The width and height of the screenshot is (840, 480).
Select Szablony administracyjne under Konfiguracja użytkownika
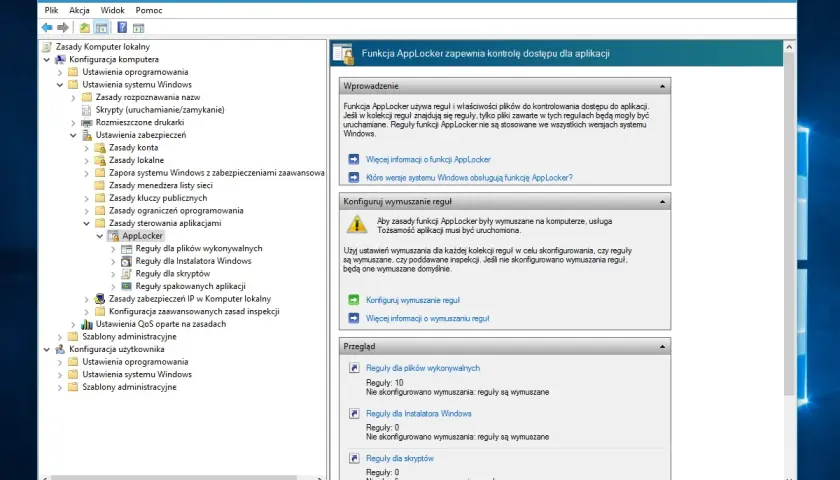pos(129,387)
